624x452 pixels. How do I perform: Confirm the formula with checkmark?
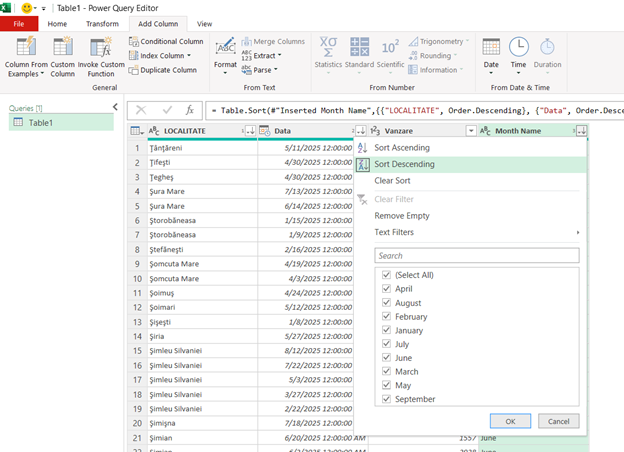point(168,110)
